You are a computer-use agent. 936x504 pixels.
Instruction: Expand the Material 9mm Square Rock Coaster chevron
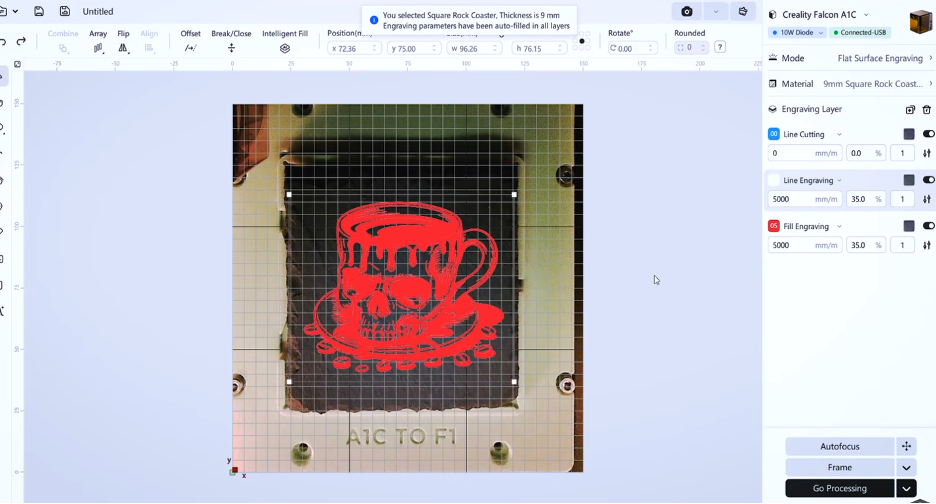tap(930, 84)
